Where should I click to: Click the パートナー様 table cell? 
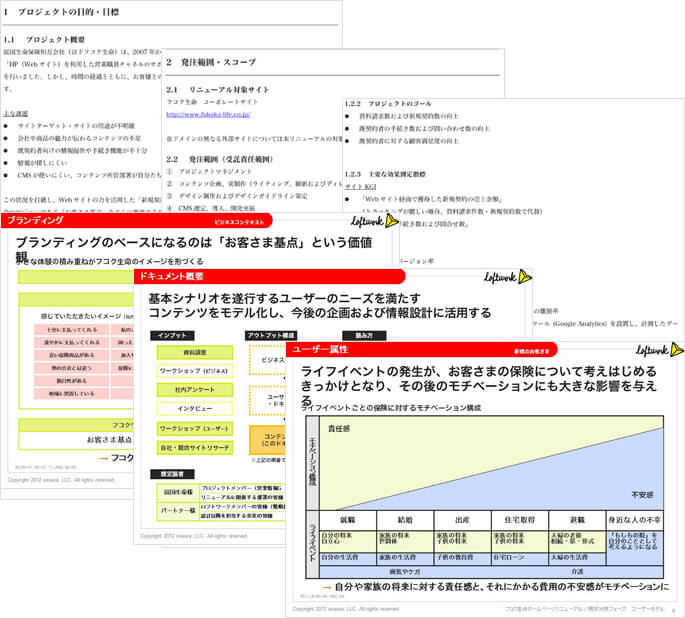178,511
